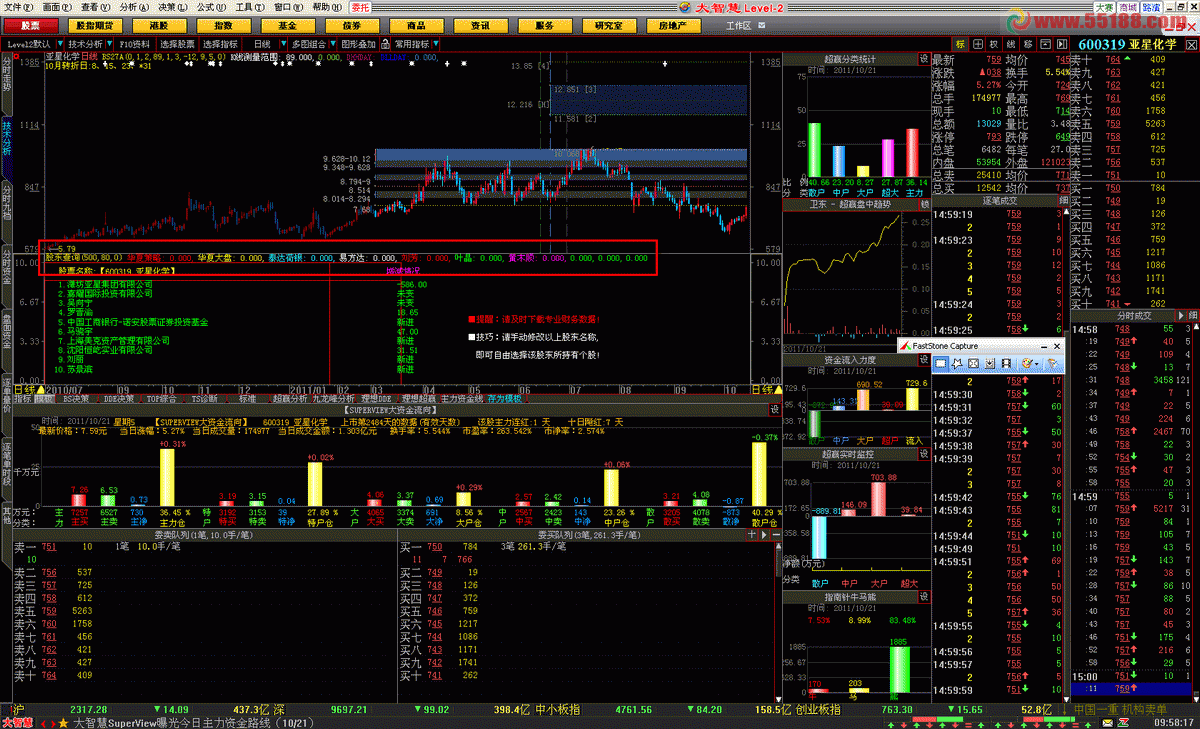Viewport: 1200px width, 729px height.
Task: Click 选择股票 button
Action: (177, 44)
